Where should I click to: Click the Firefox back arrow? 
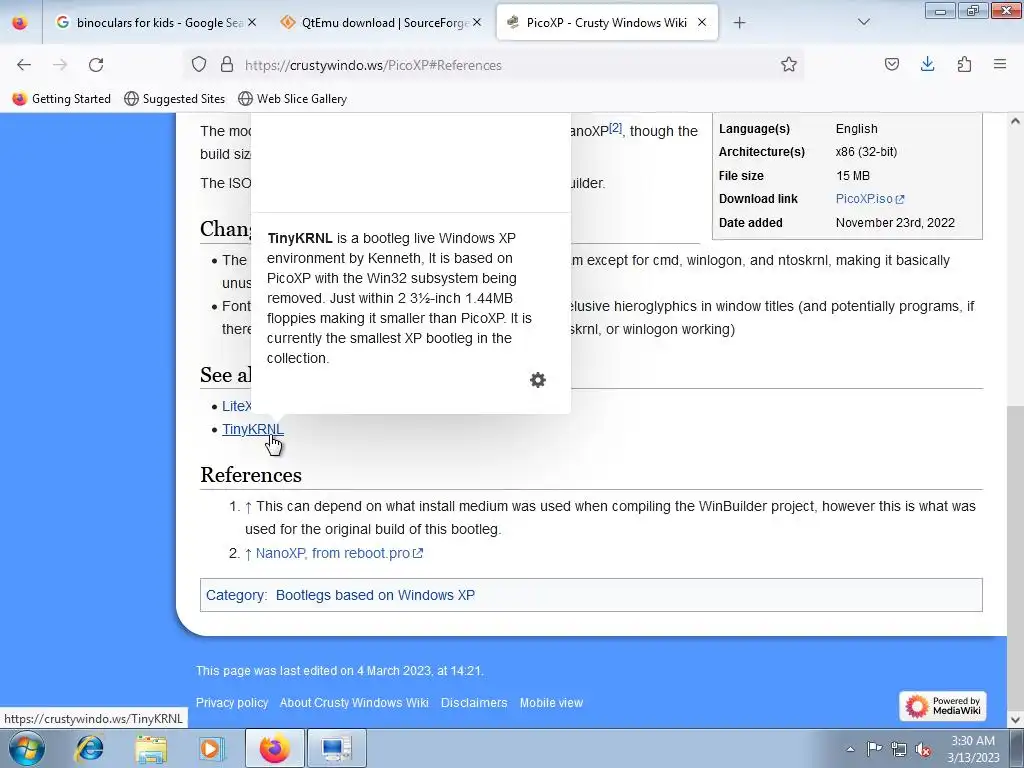coord(24,65)
